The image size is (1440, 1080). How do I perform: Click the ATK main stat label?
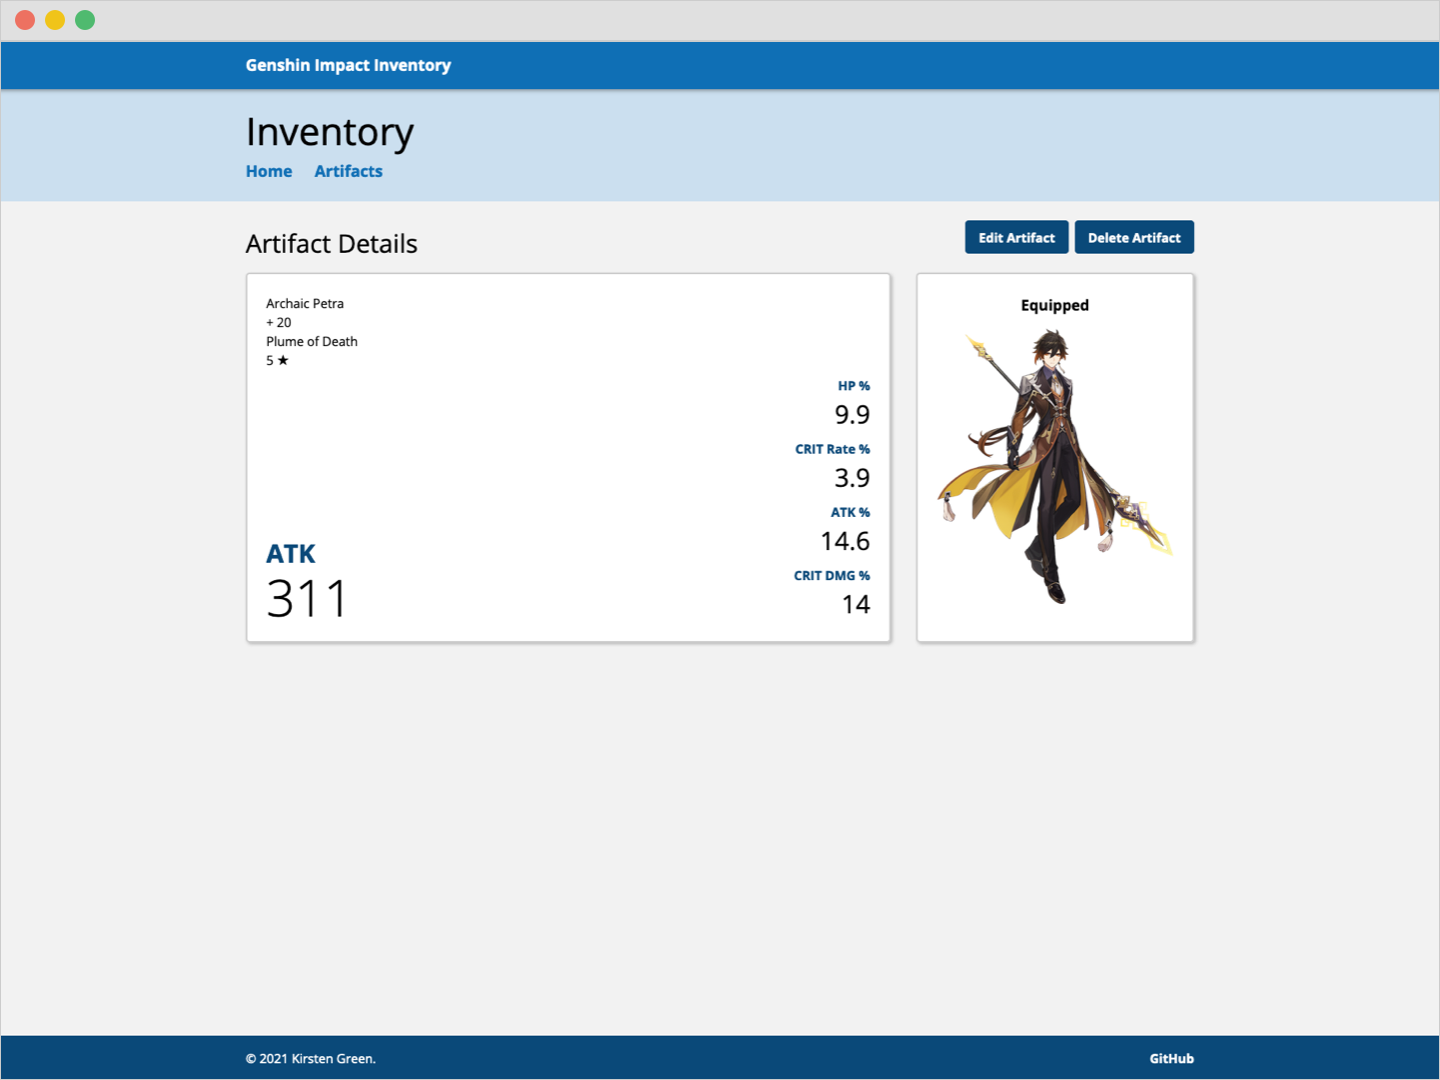point(291,554)
